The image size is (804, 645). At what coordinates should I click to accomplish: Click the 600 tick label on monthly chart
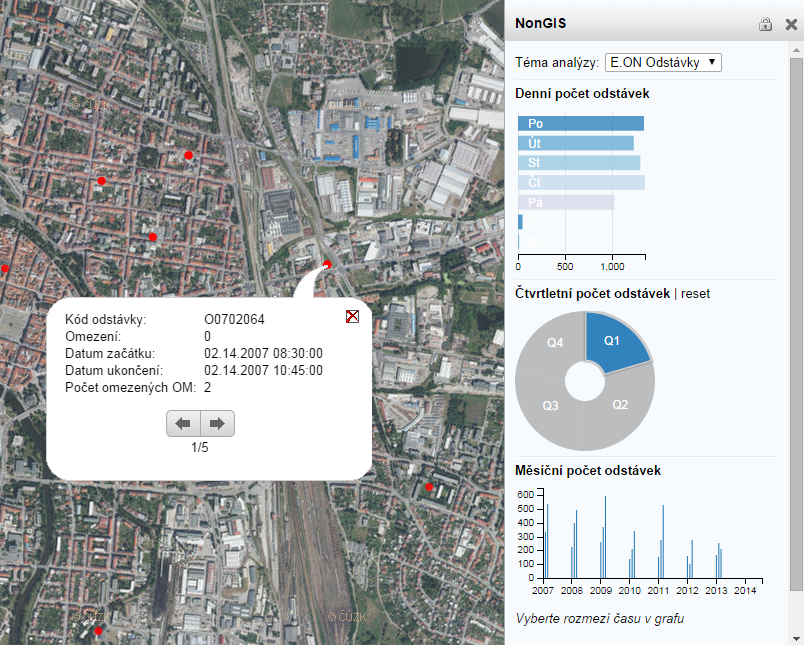[x=526, y=495]
